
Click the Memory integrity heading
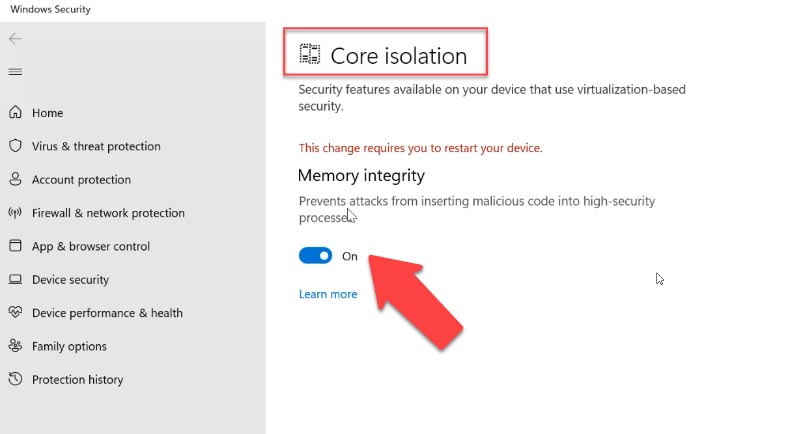click(x=361, y=175)
